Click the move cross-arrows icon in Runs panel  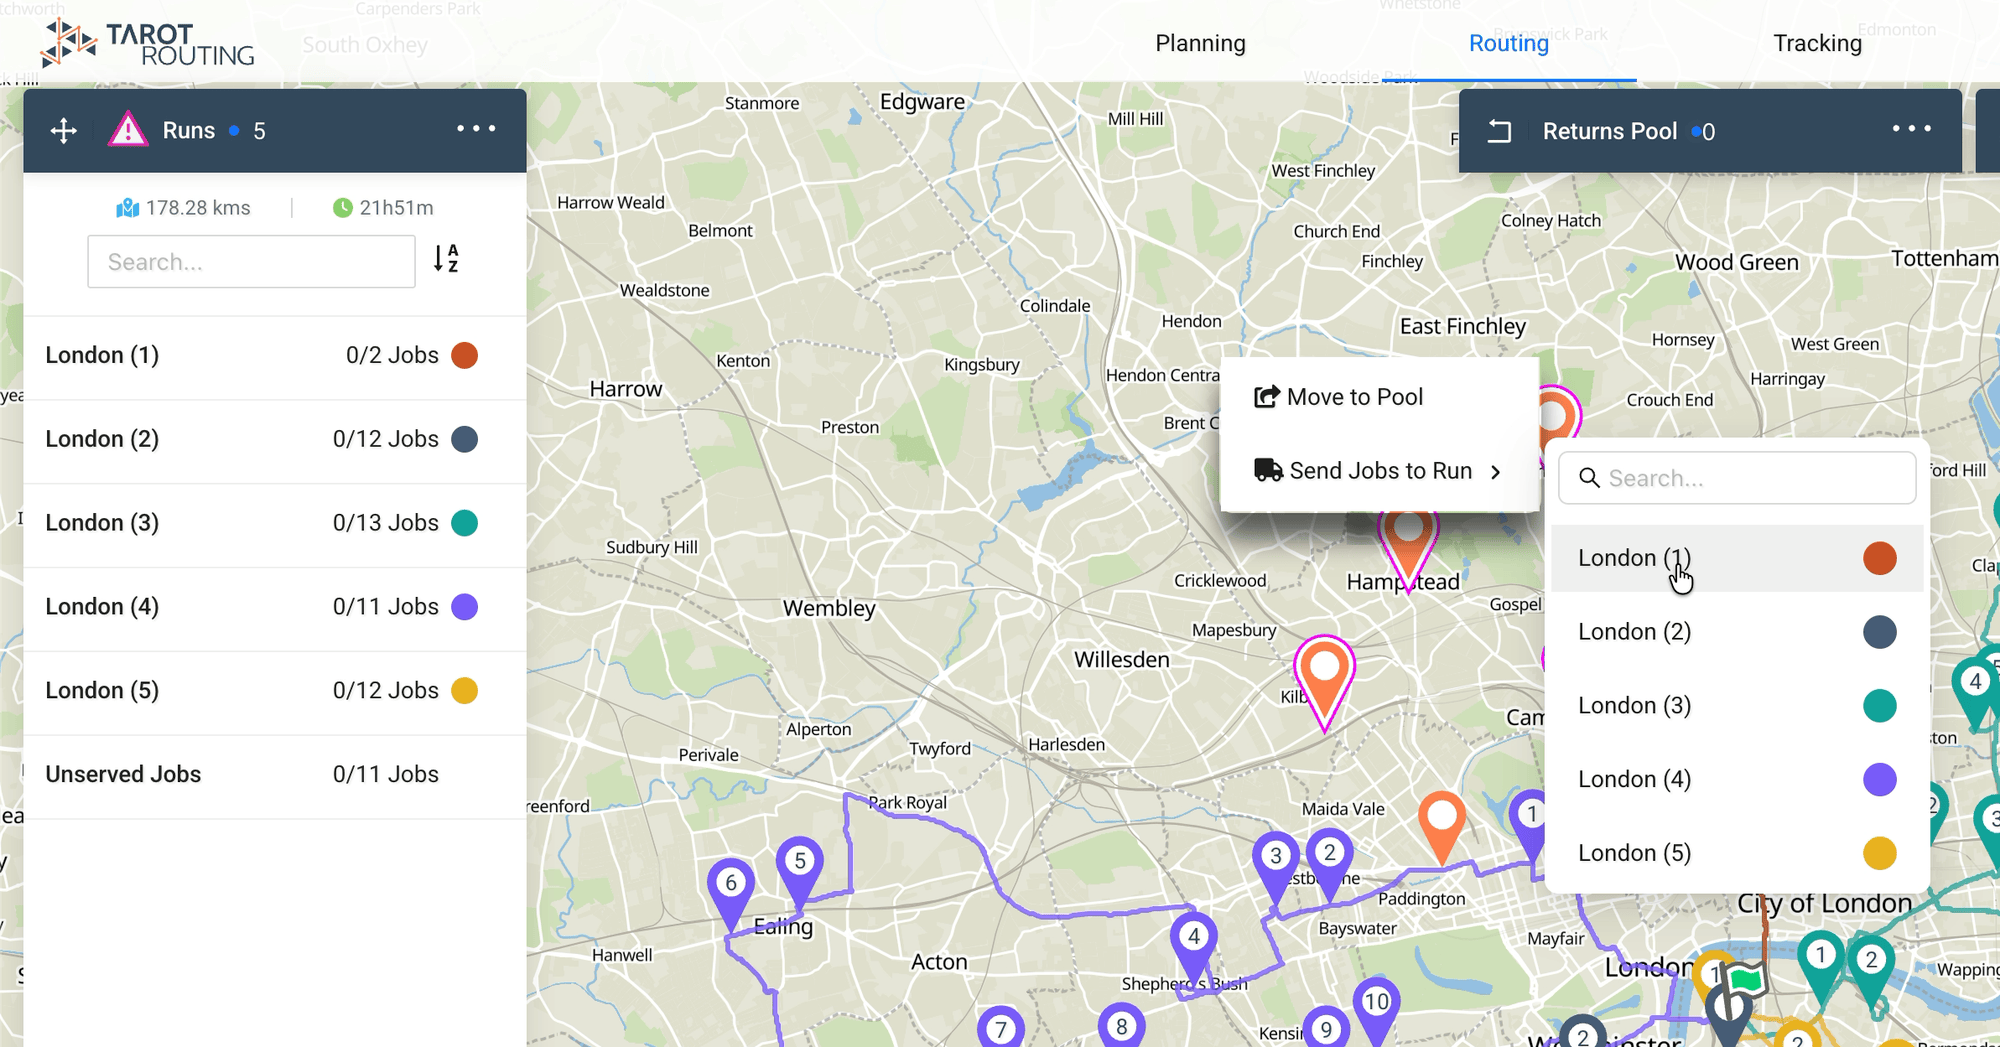coord(64,131)
